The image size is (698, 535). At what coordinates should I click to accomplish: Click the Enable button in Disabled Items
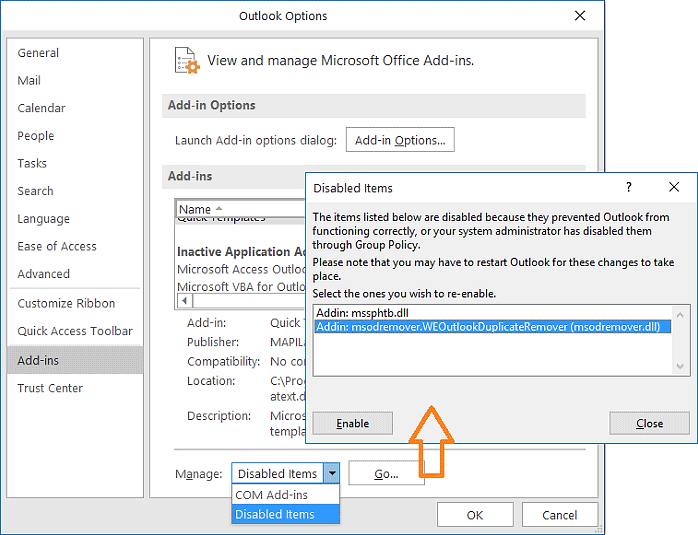(353, 423)
